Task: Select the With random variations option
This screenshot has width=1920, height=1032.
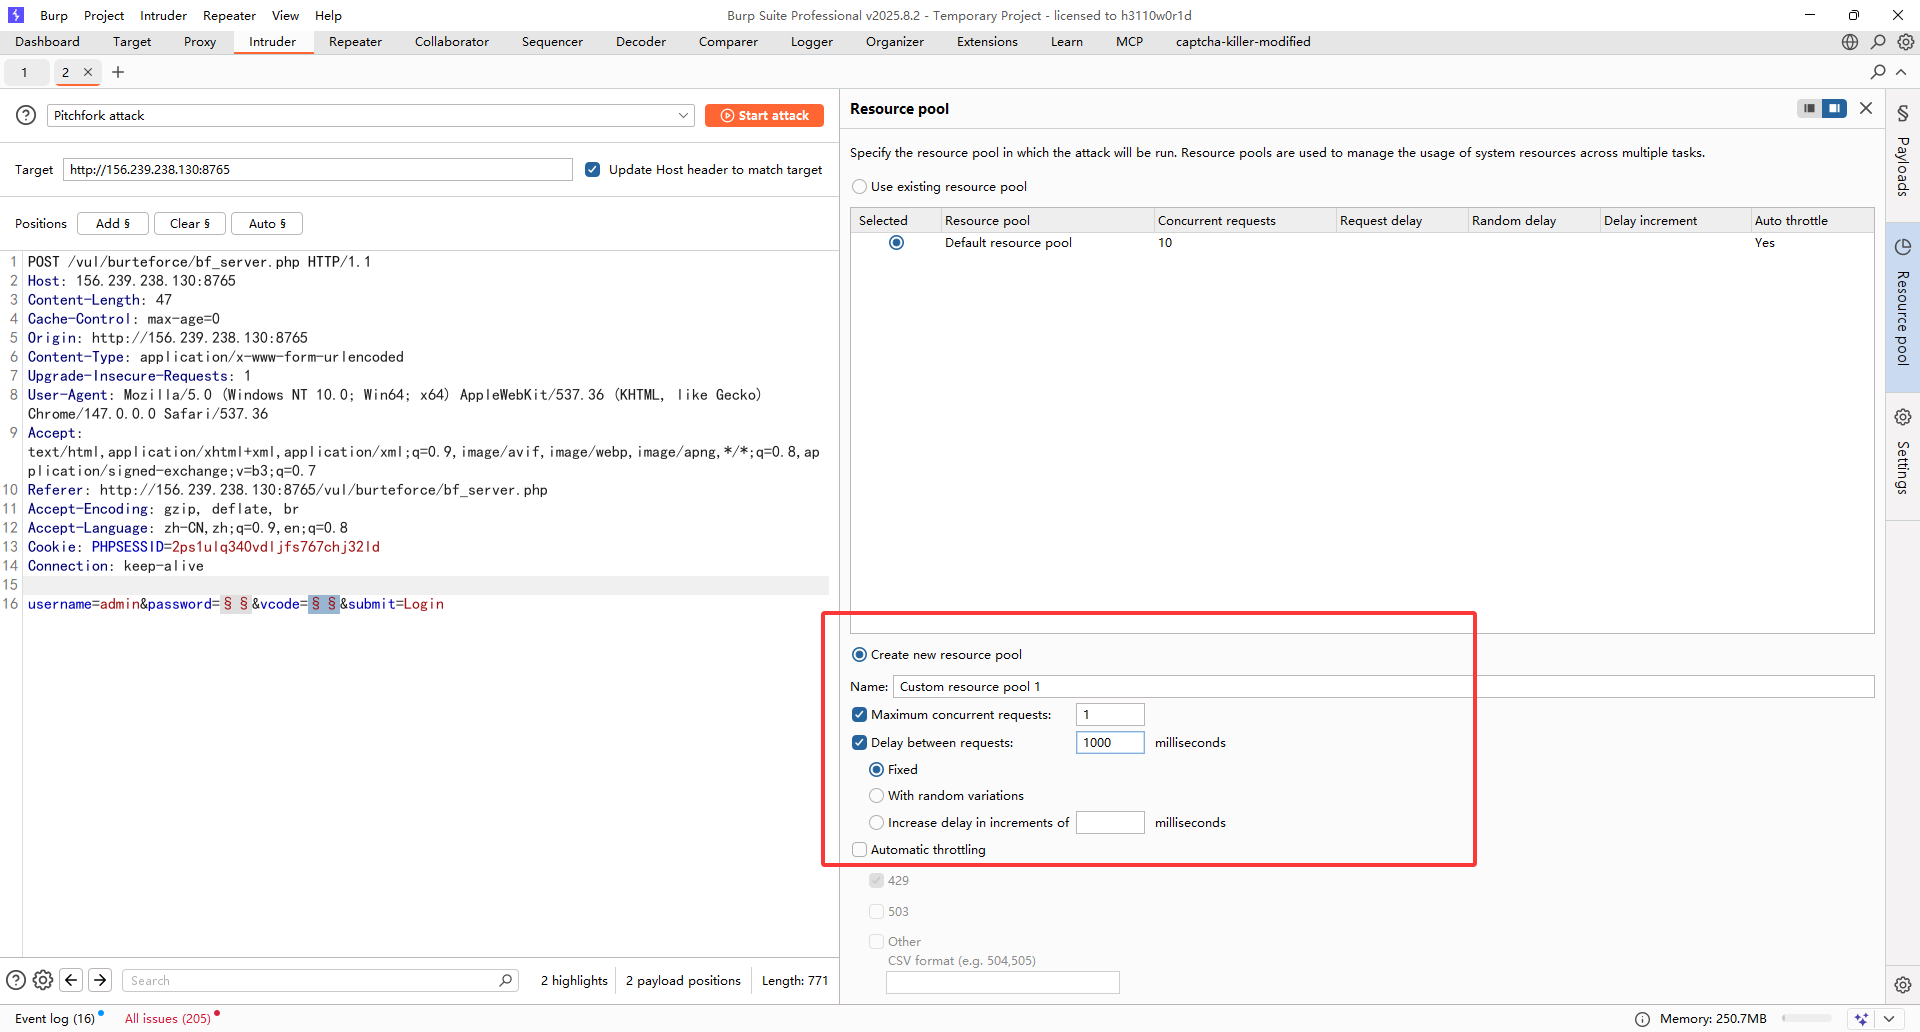Action: coord(877,796)
